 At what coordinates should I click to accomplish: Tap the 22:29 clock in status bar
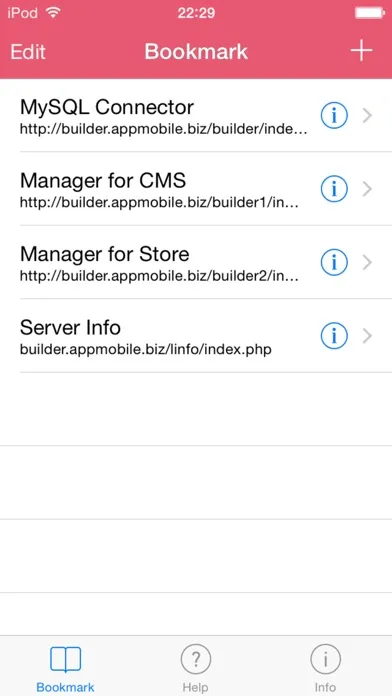click(x=196, y=13)
